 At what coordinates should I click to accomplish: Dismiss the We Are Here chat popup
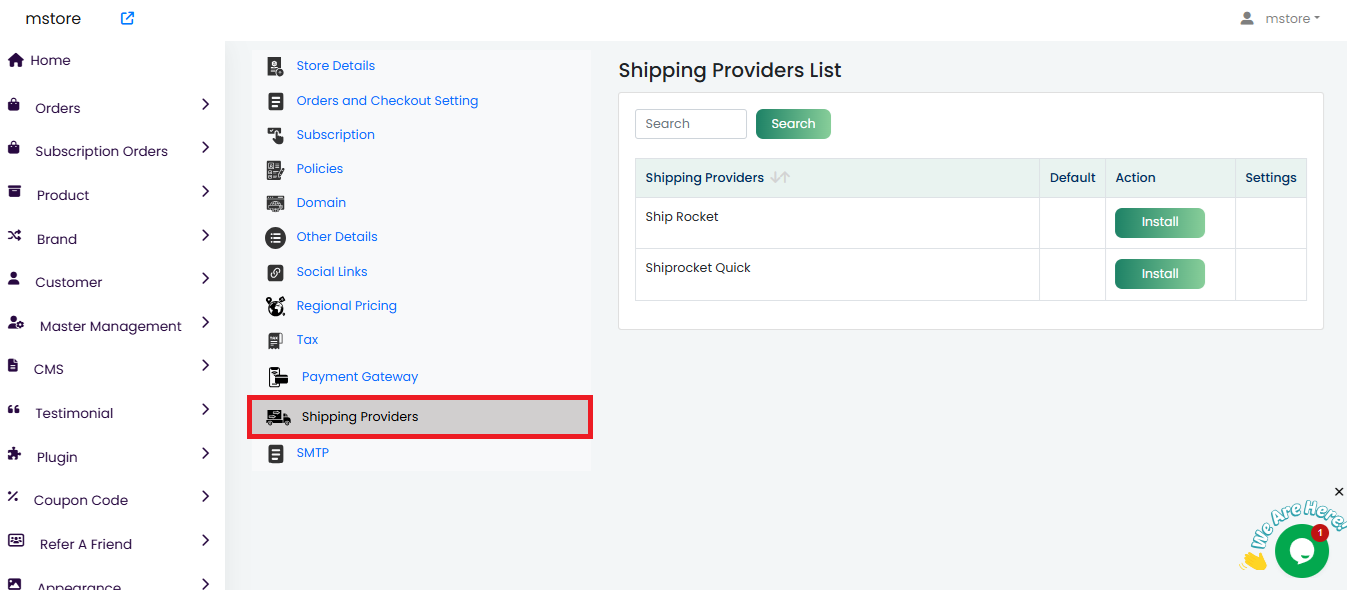(x=1339, y=492)
